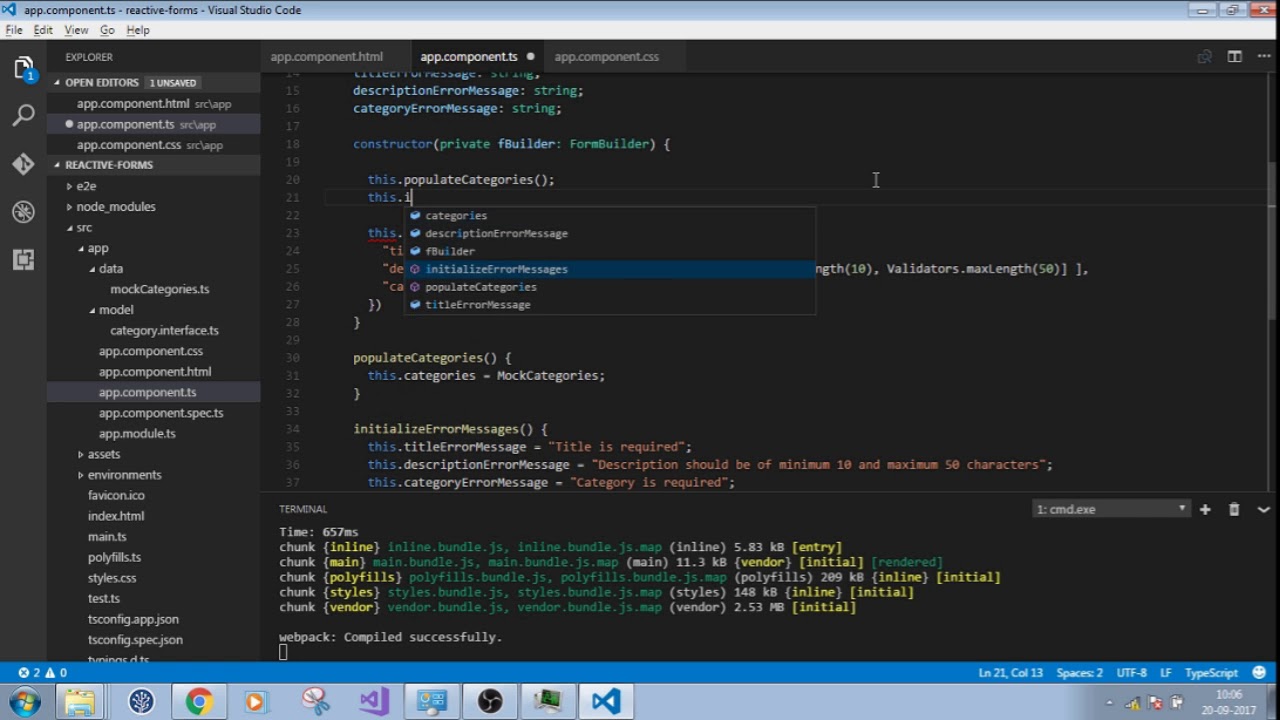Open the Source Control view
1280x720 pixels.
click(x=23, y=164)
